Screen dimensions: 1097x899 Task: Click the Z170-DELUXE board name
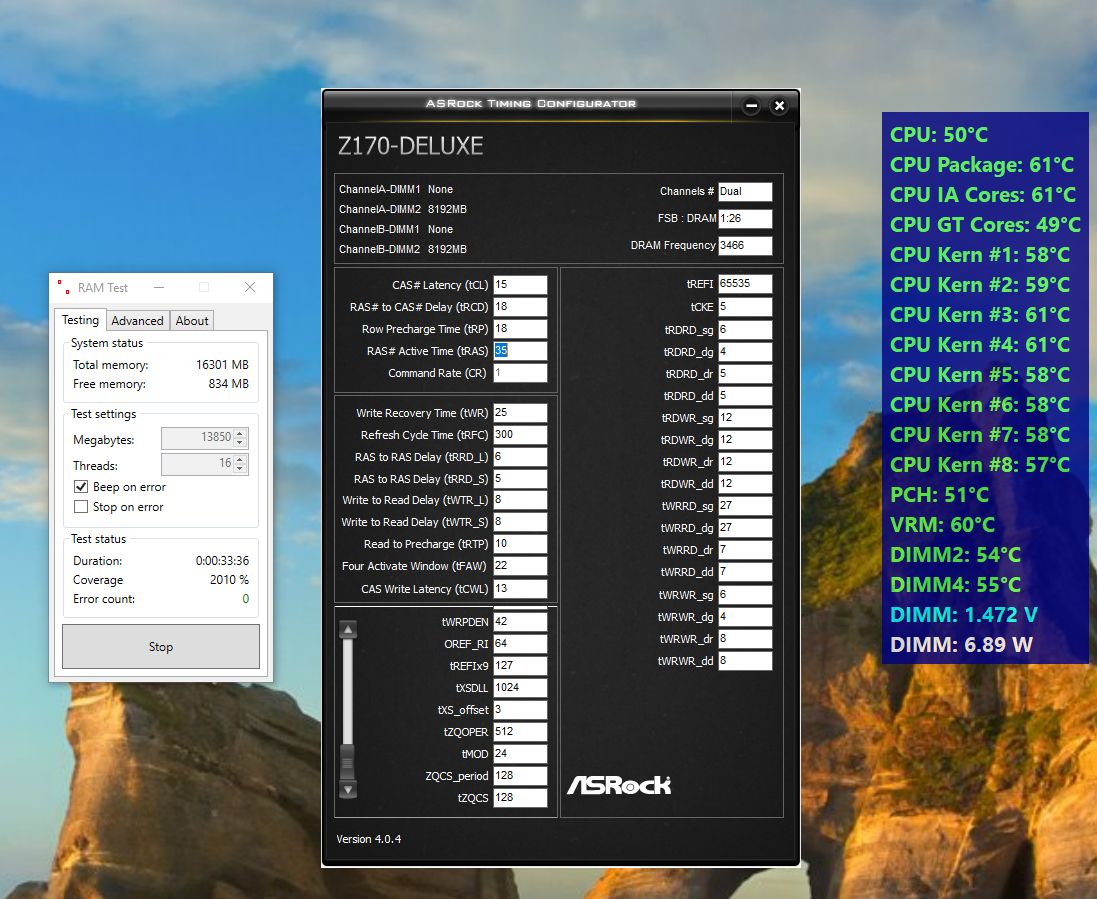(x=411, y=146)
